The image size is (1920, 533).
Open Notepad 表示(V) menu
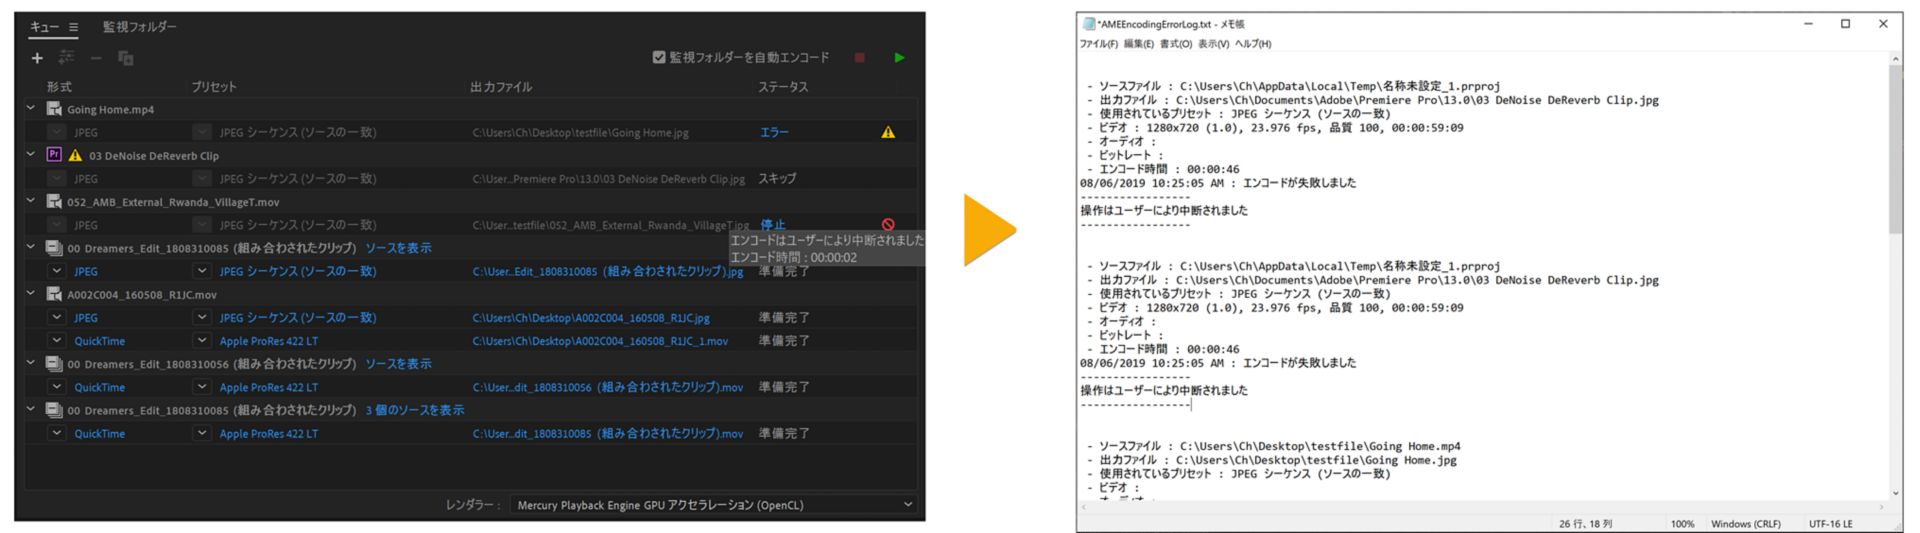click(1213, 44)
